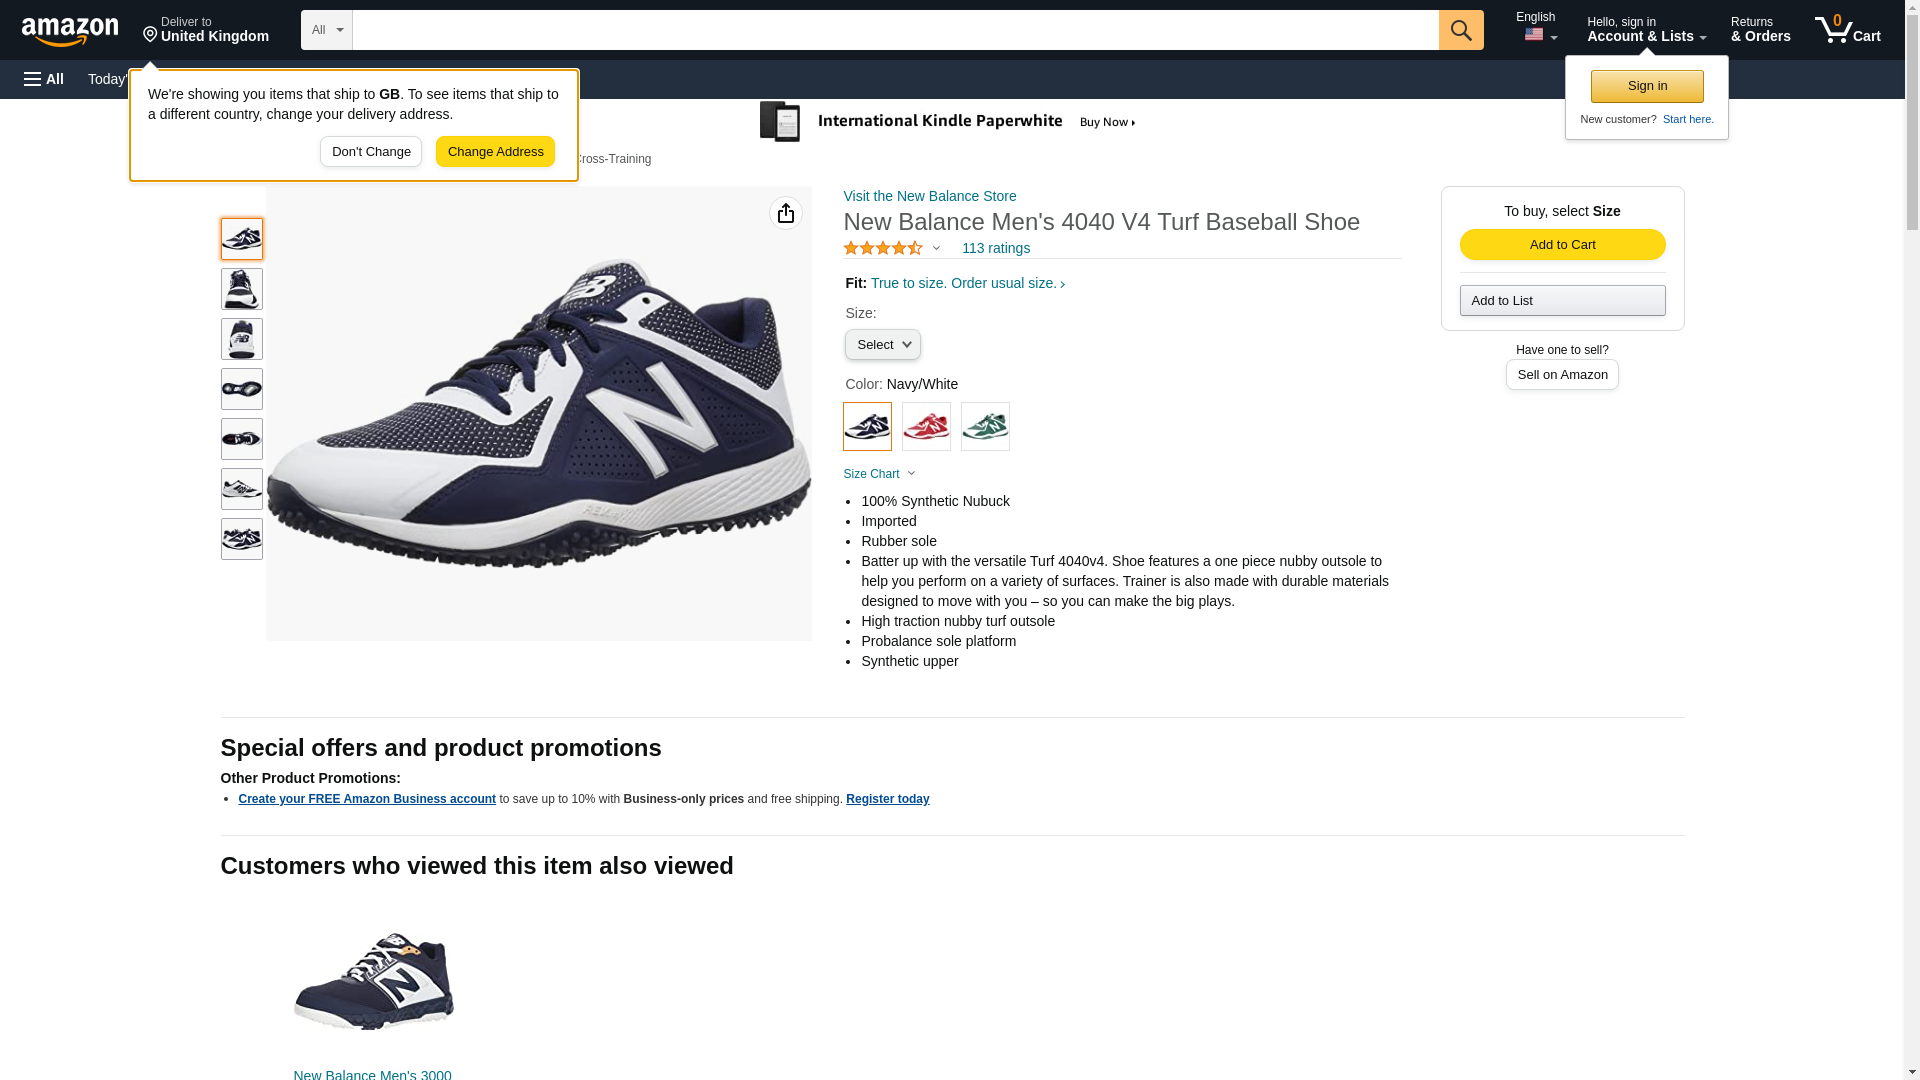Open the 113 ratings link
The height and width of the screenshot is (1080, 1920).
tap(995, 248)
